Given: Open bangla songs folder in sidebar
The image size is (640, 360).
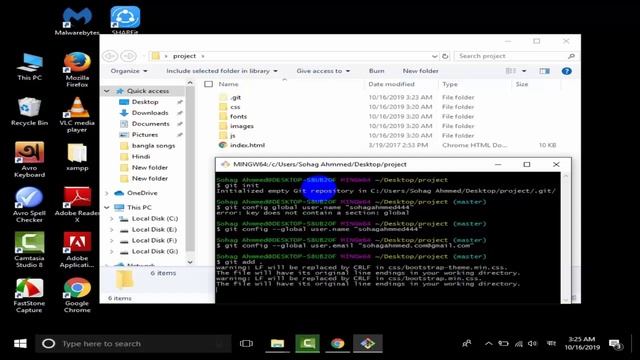Looking at the screenshot, I should pyautogui.click(x=153, y=146).
